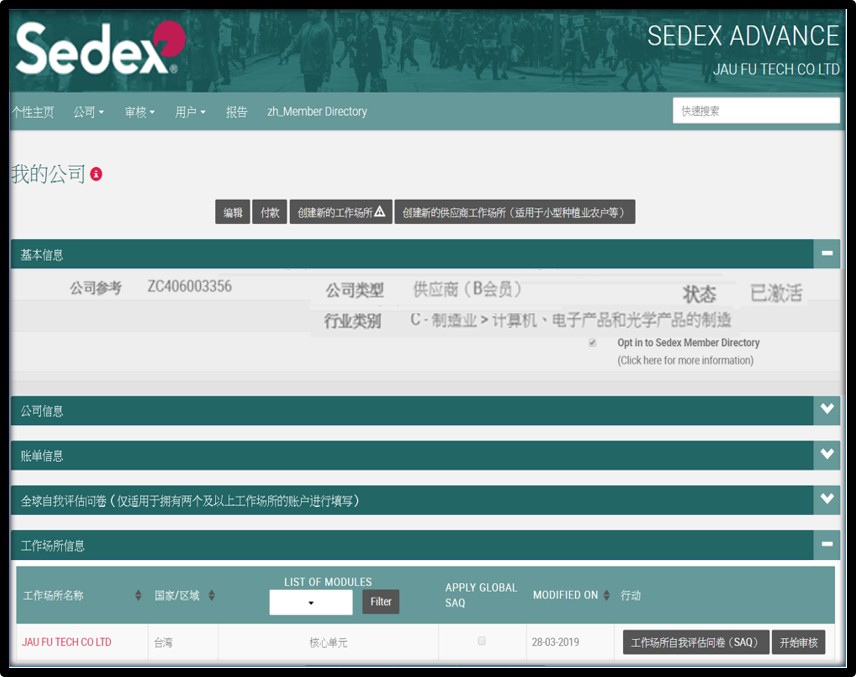Screen dimensions: 856x677
Task: Open JAU FU TECH CO LTD workplace link
Action: click(x=67, y=642)
